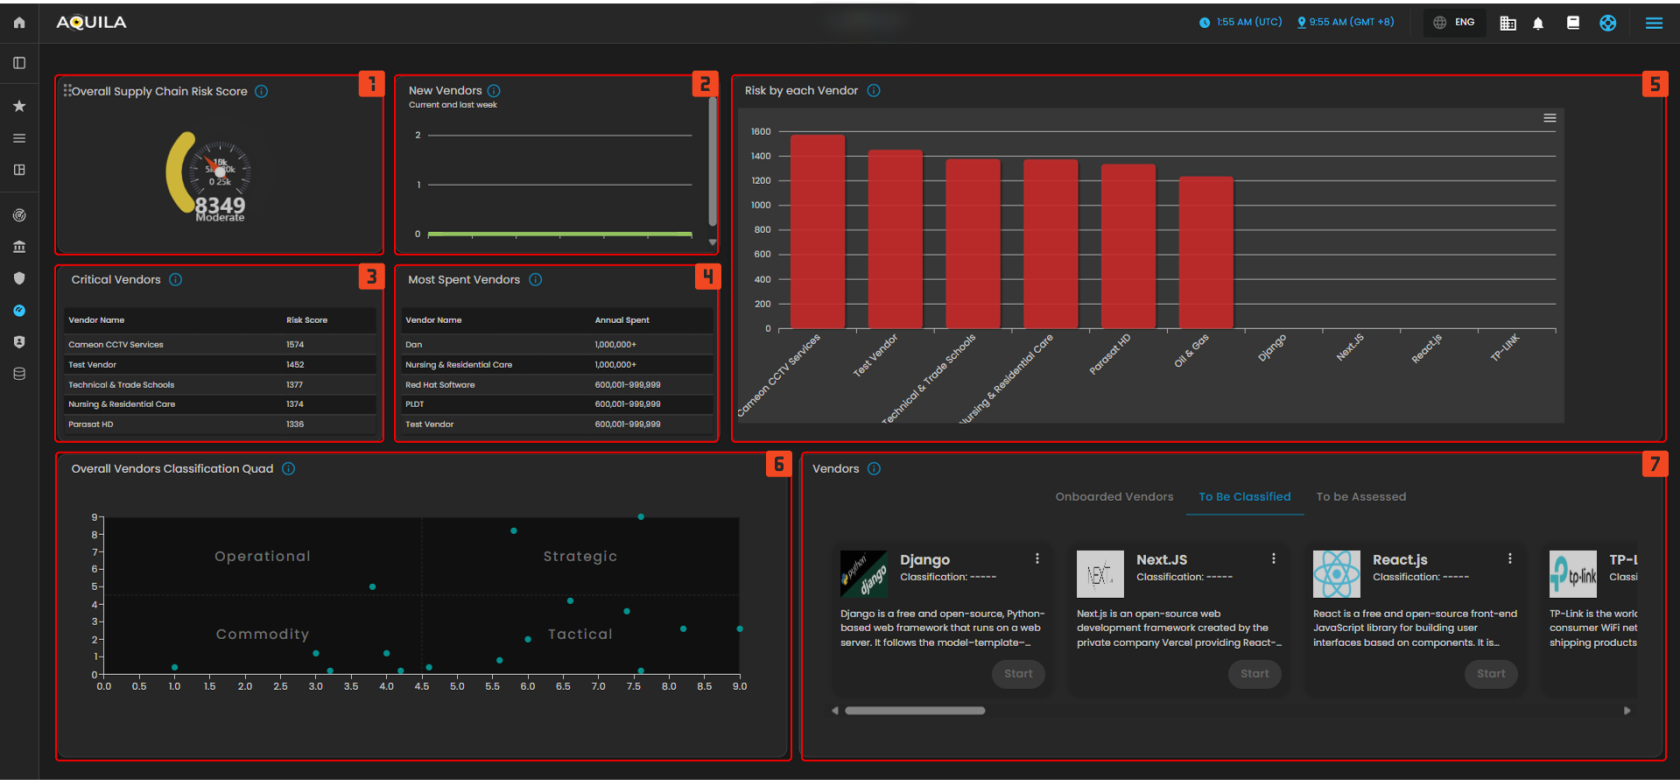The height and width of the screenshot is (780, 1680).
Task: Switch to Onboarded Vendors tab
Action: [1114, 497]
